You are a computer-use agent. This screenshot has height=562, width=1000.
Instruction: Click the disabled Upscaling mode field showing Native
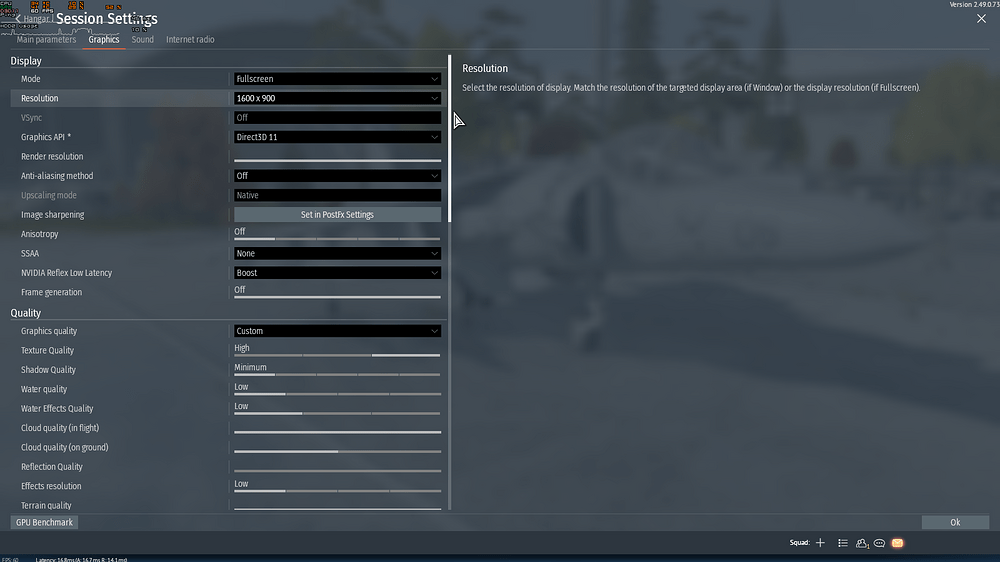(337, 195)
